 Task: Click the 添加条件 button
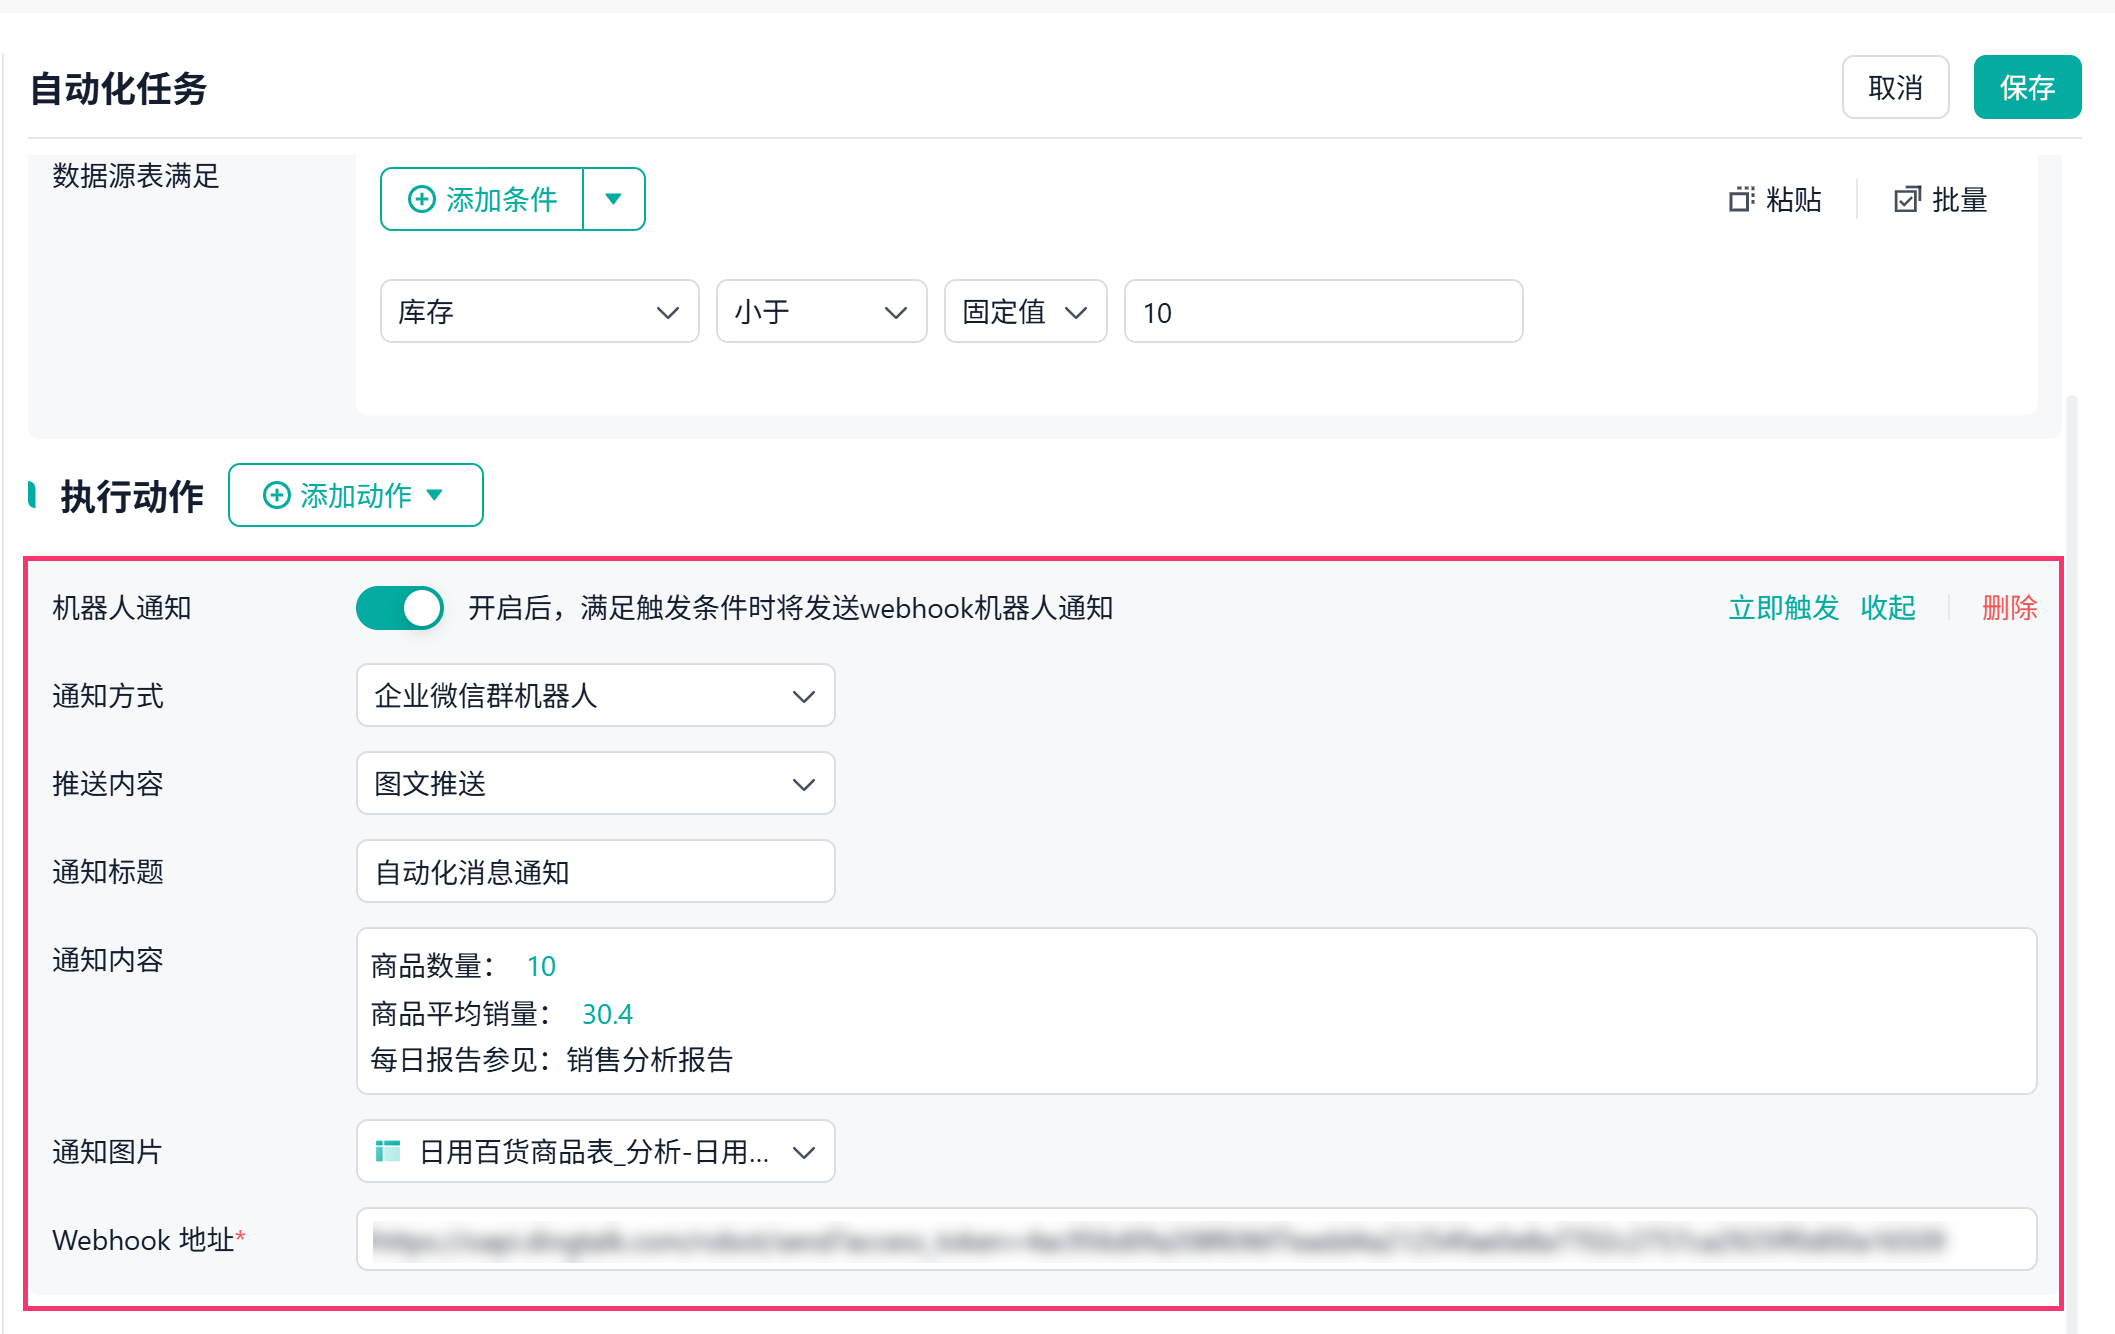(x=482, y=199)
